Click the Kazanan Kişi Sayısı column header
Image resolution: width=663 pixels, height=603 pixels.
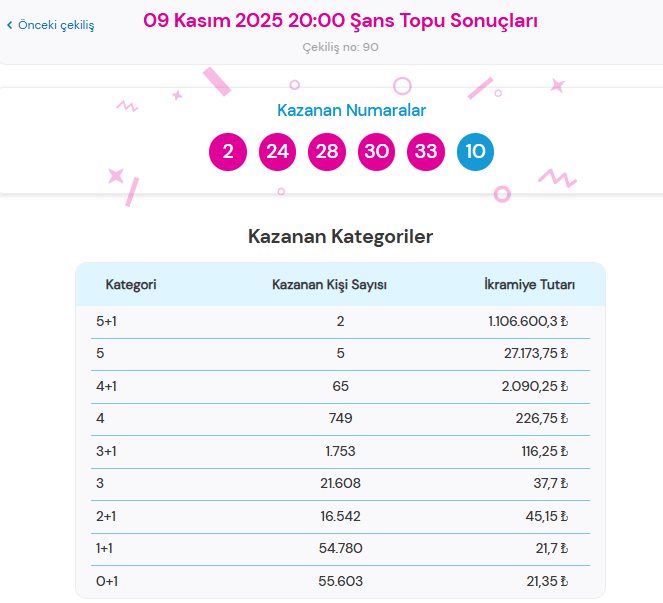(x=329, y=285)
